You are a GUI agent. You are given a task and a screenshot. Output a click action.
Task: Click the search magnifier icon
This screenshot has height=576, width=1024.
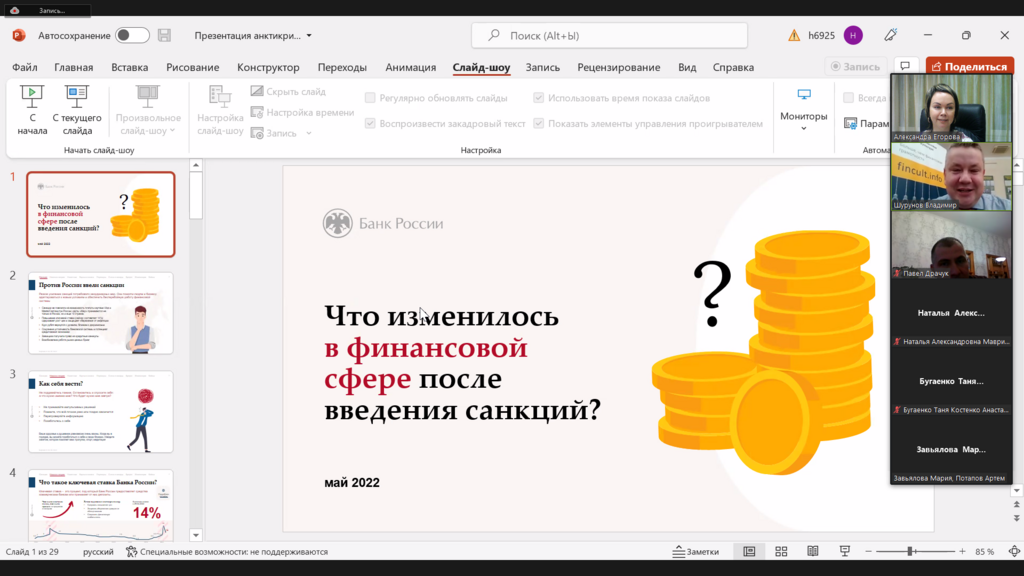tap(494, 35)
